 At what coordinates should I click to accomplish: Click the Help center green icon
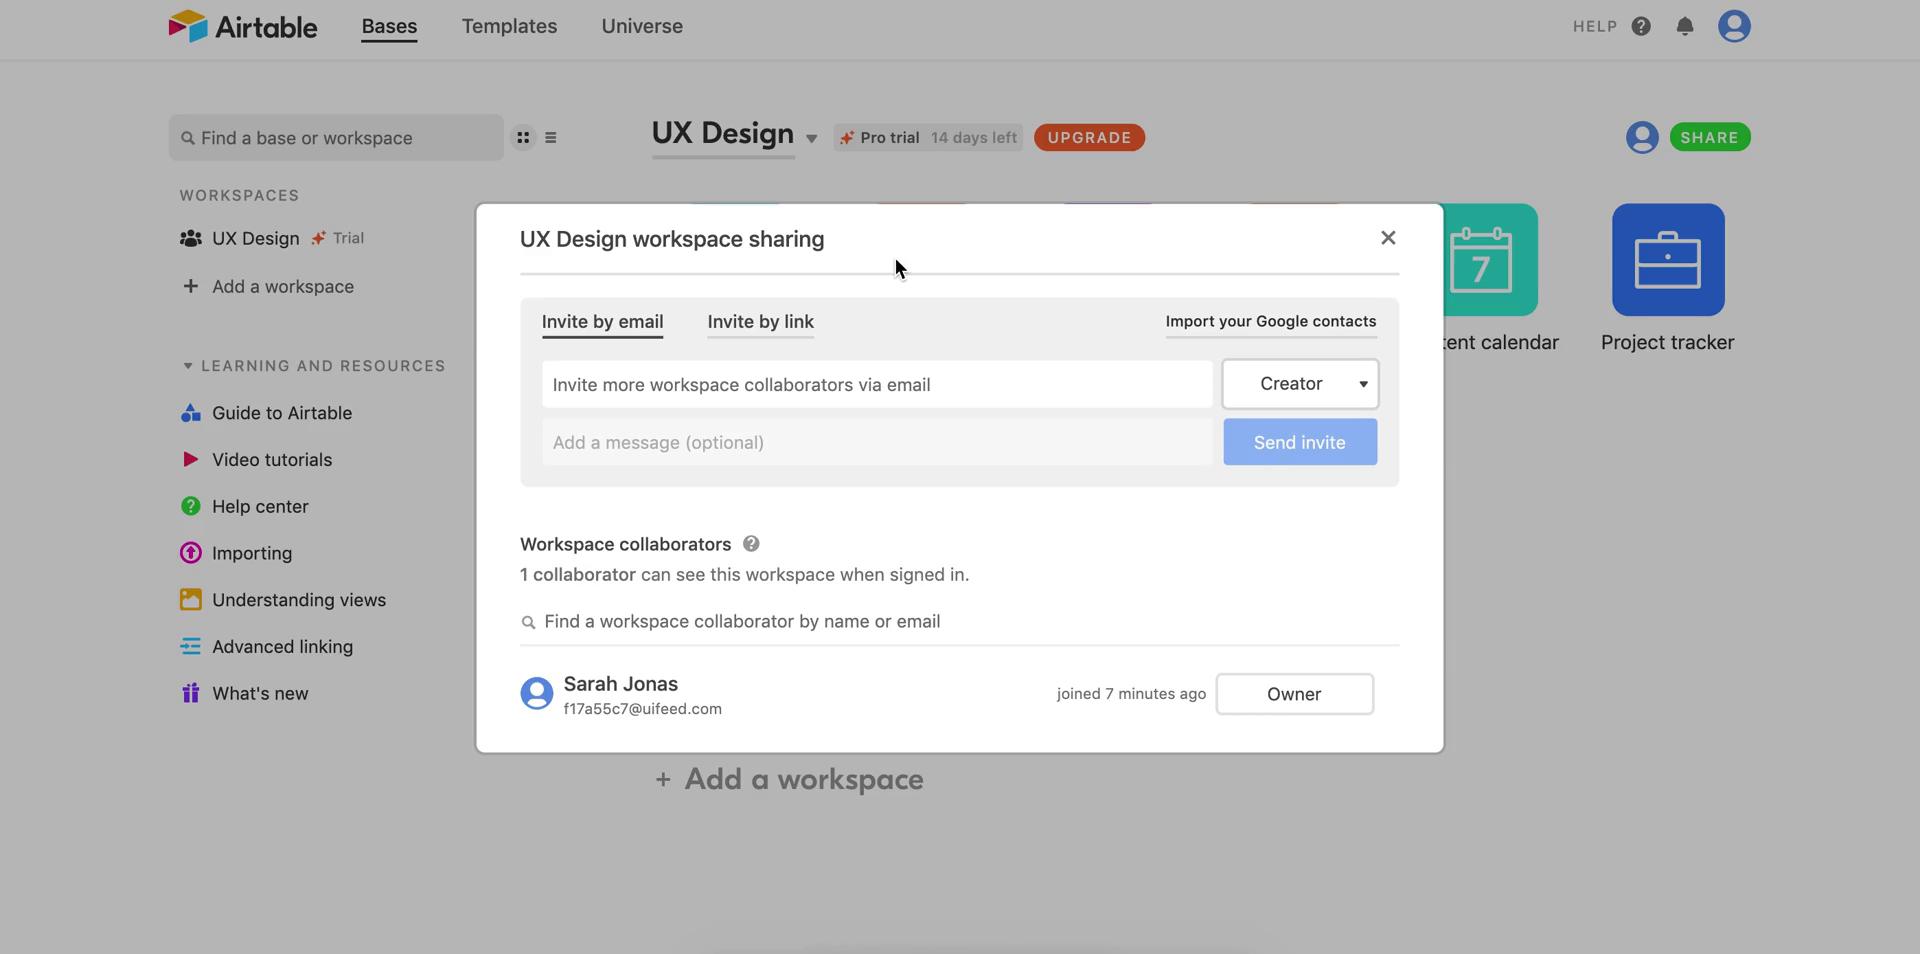click(190, 506)
